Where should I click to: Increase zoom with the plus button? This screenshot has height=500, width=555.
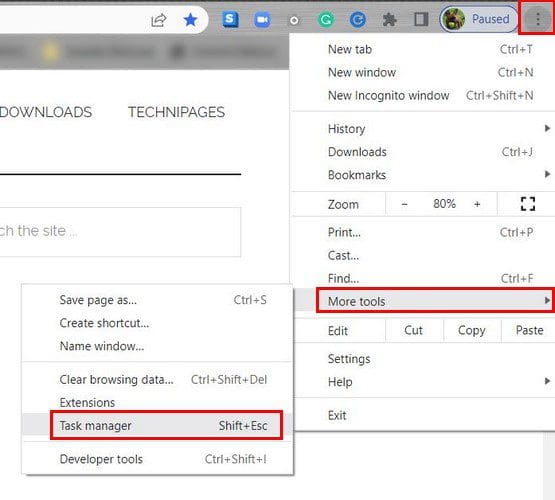tap(477, 204)
